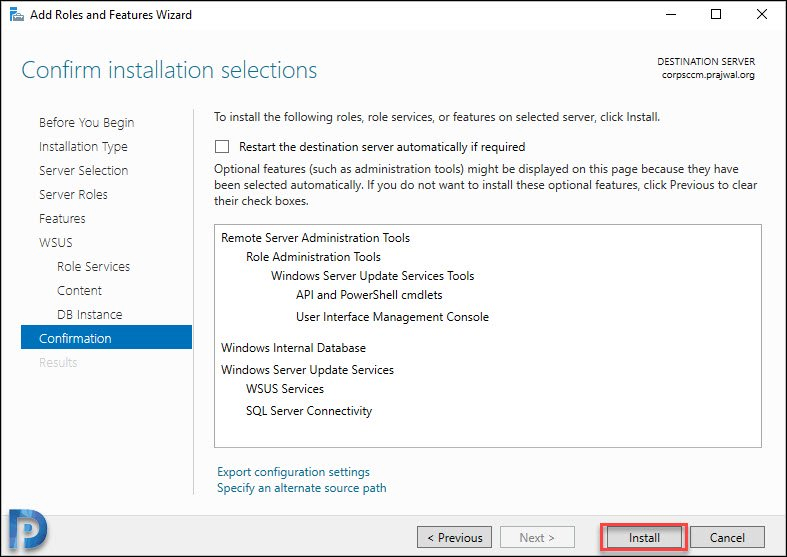
Task: Click the blue P watermark logo
Action: (28, 530)
